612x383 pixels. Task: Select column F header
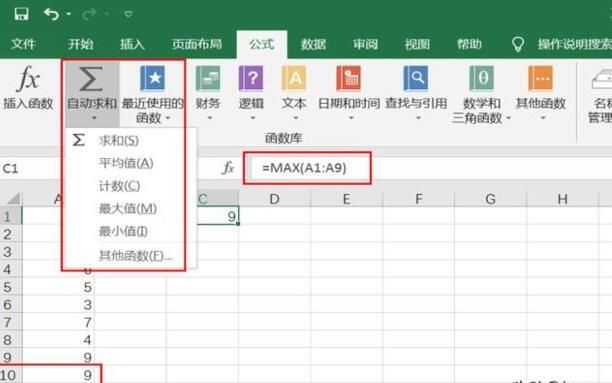tap(418, 199)
